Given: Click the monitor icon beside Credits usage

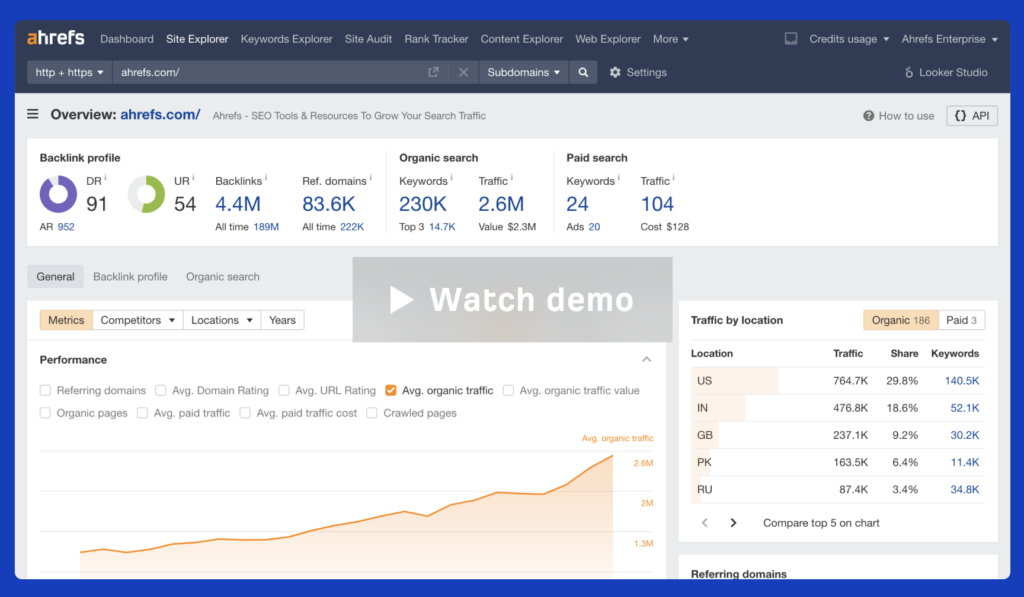Looking at the screenshot, I should (x=791, y=39).
